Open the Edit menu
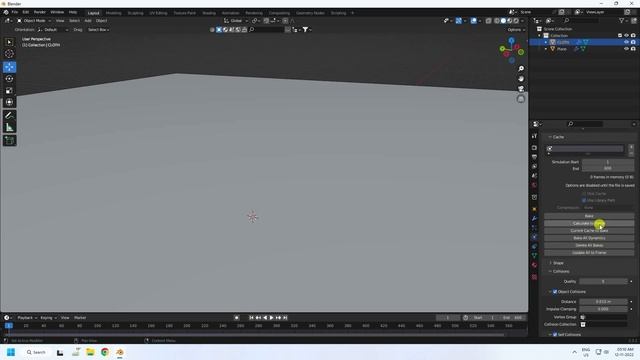Viewport: 640px width, 360px height. [x=26, y=12]
